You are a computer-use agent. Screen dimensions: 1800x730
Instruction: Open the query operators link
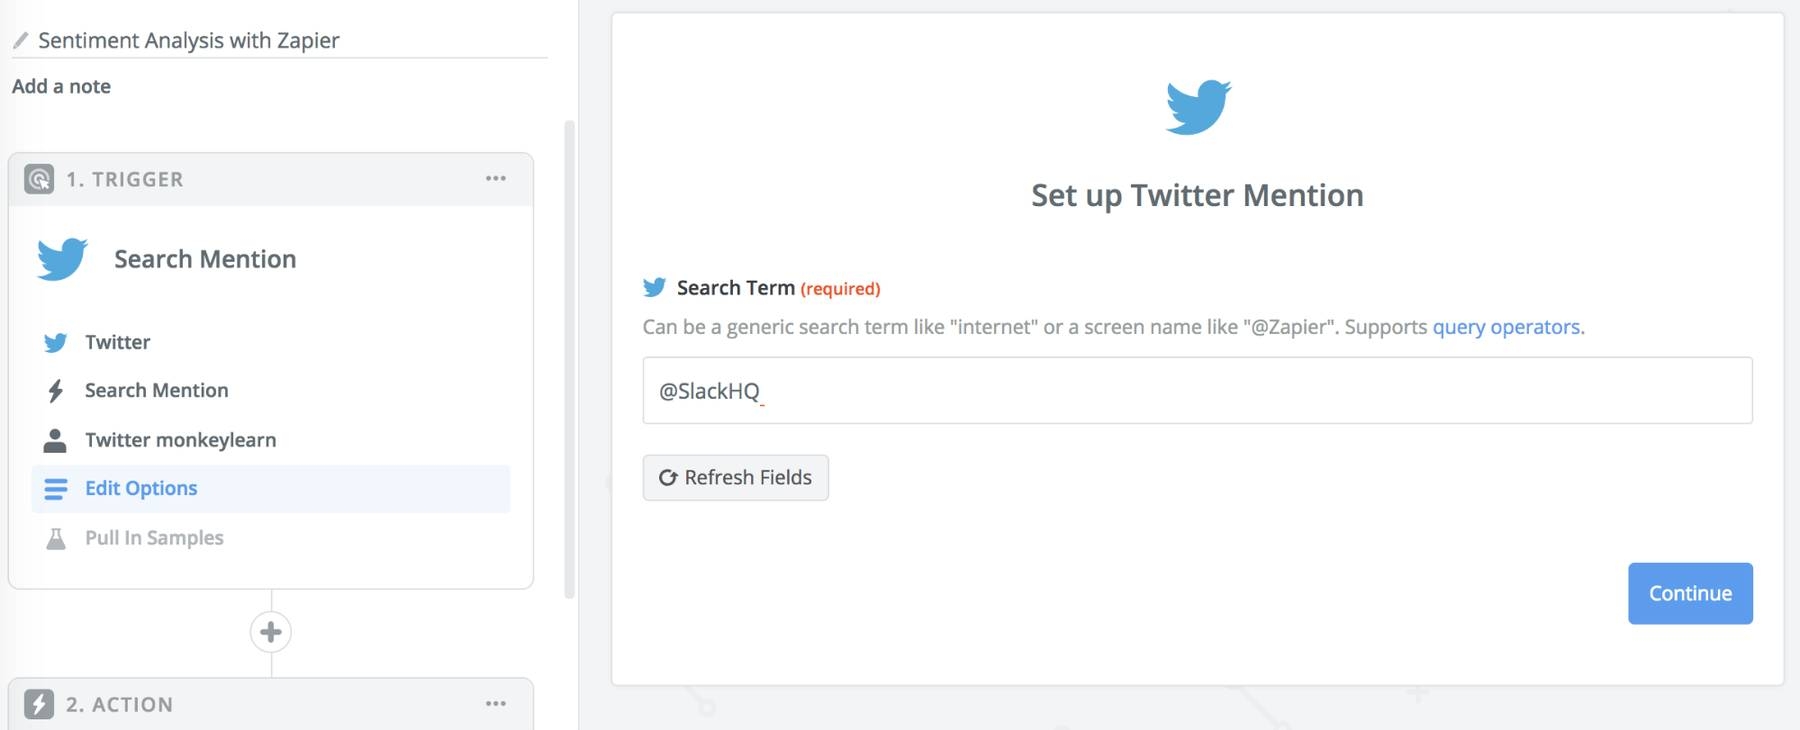(1506, 327)
